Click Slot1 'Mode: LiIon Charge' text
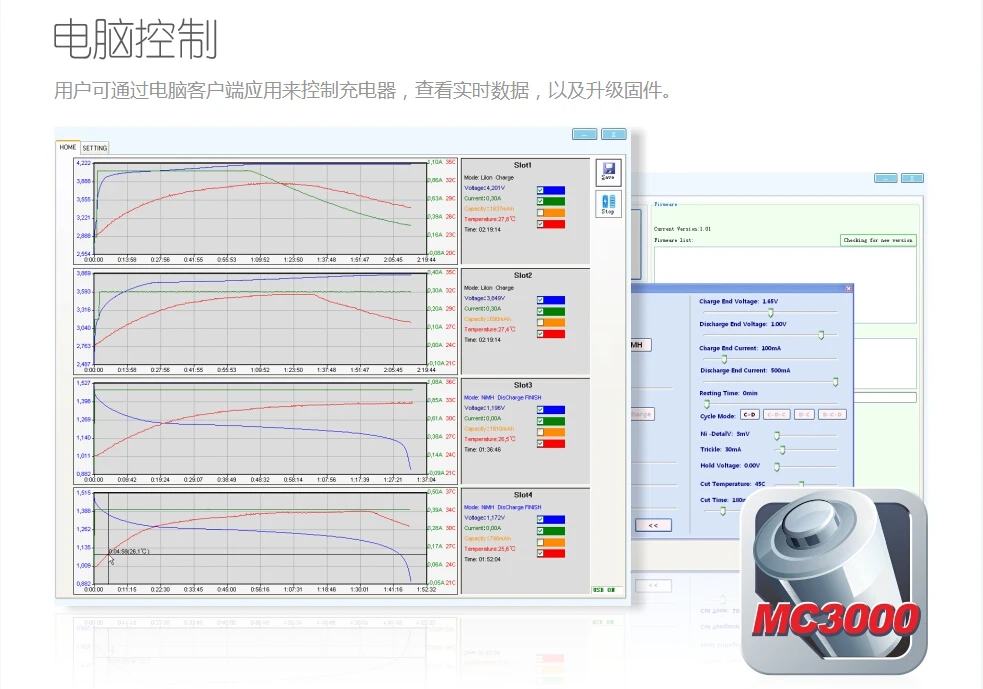983x689 pixels. pyautogui.click(x=489, y=177)
